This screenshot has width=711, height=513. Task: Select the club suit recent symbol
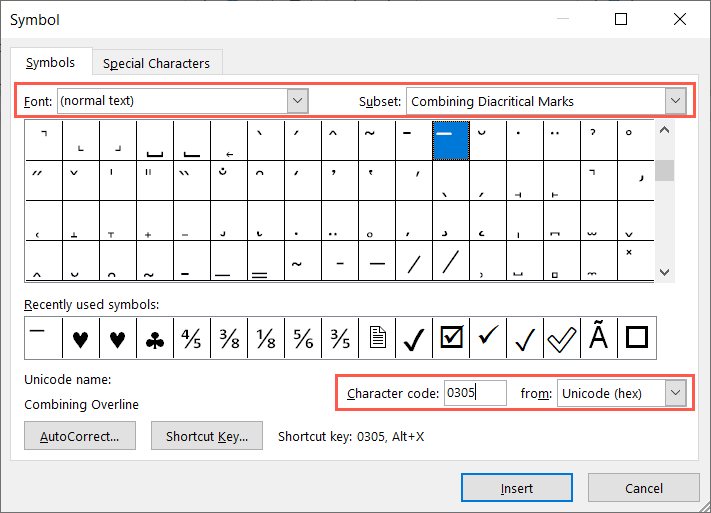155,339
